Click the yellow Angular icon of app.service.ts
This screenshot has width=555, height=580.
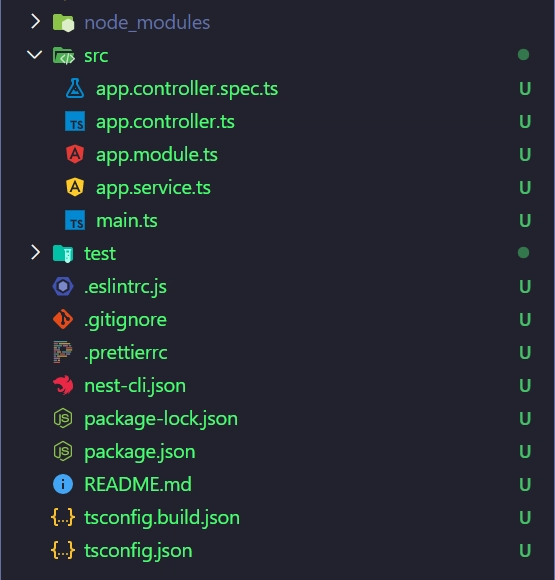click(x=75, y=187)
